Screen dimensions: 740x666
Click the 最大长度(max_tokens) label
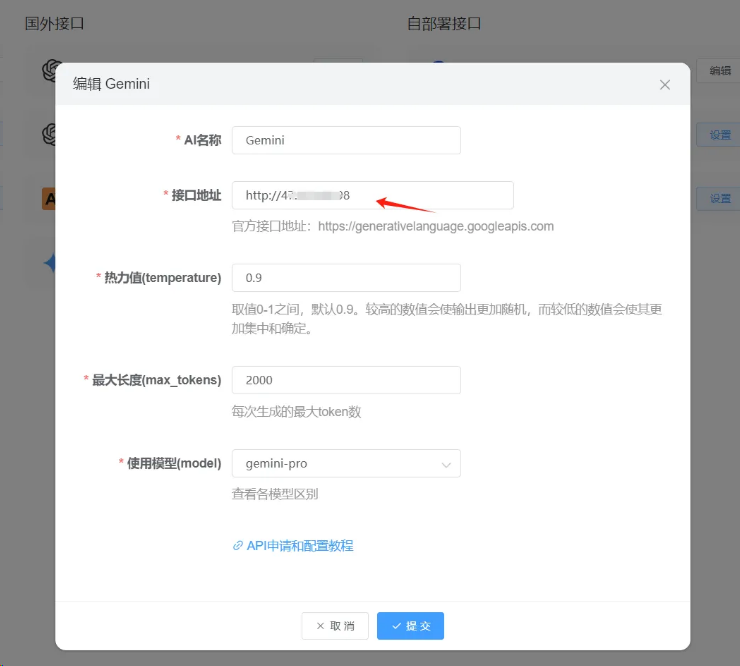click(x=157, y=380)
